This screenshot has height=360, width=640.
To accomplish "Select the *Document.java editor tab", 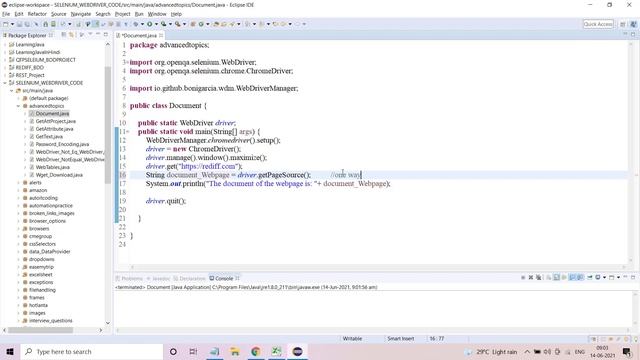I will tap(139, 36).
